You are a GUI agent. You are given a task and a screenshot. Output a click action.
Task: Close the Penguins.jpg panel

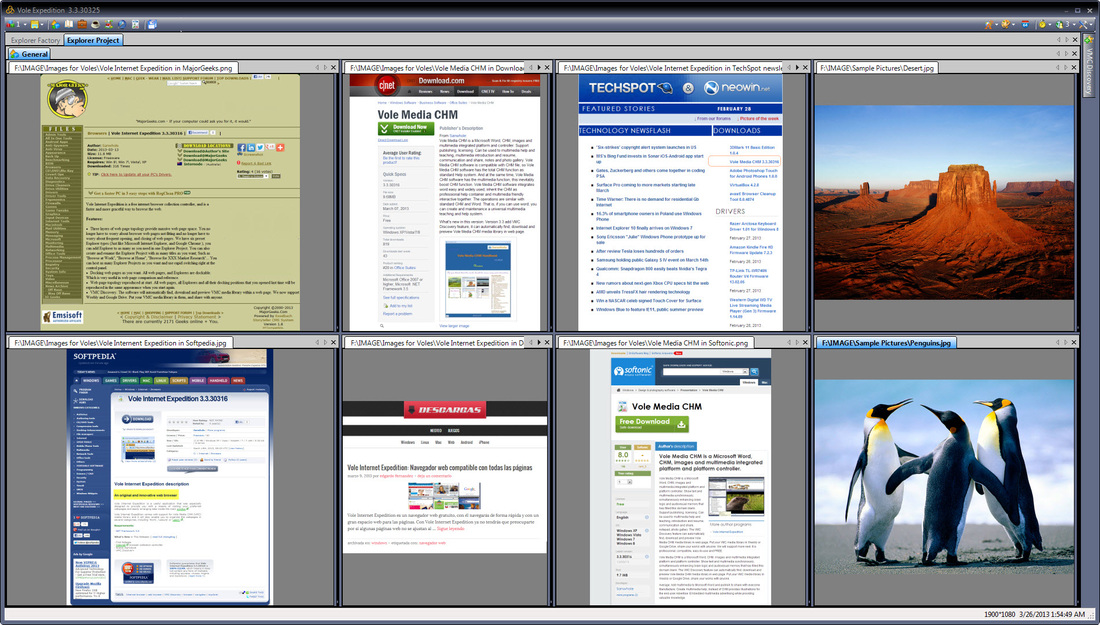(1075, 343)
